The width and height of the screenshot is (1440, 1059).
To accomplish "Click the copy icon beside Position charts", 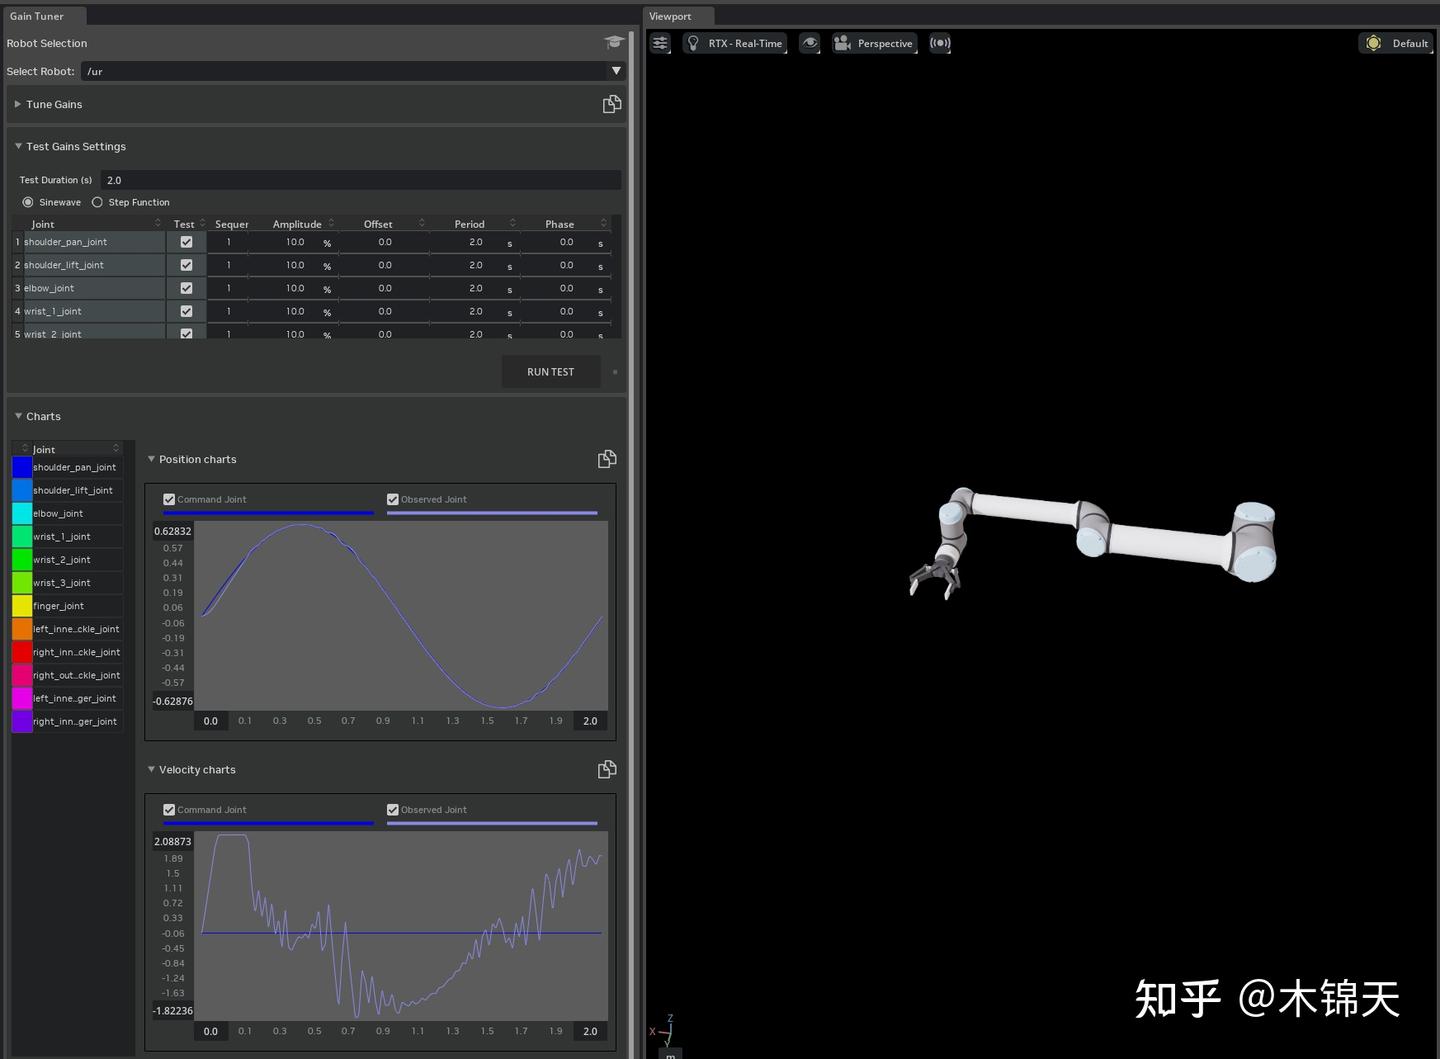I will (x=607, y=458).
